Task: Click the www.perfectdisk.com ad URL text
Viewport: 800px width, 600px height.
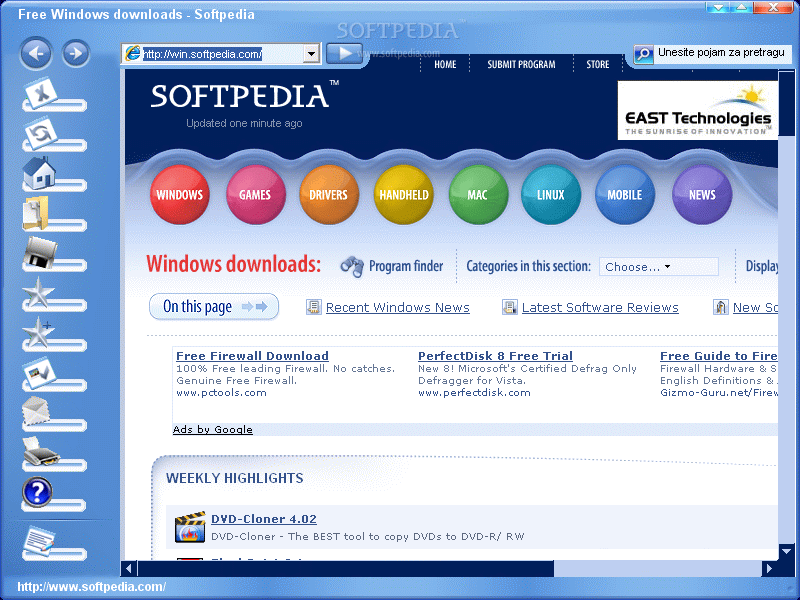Action: click(x=474, y=393)
